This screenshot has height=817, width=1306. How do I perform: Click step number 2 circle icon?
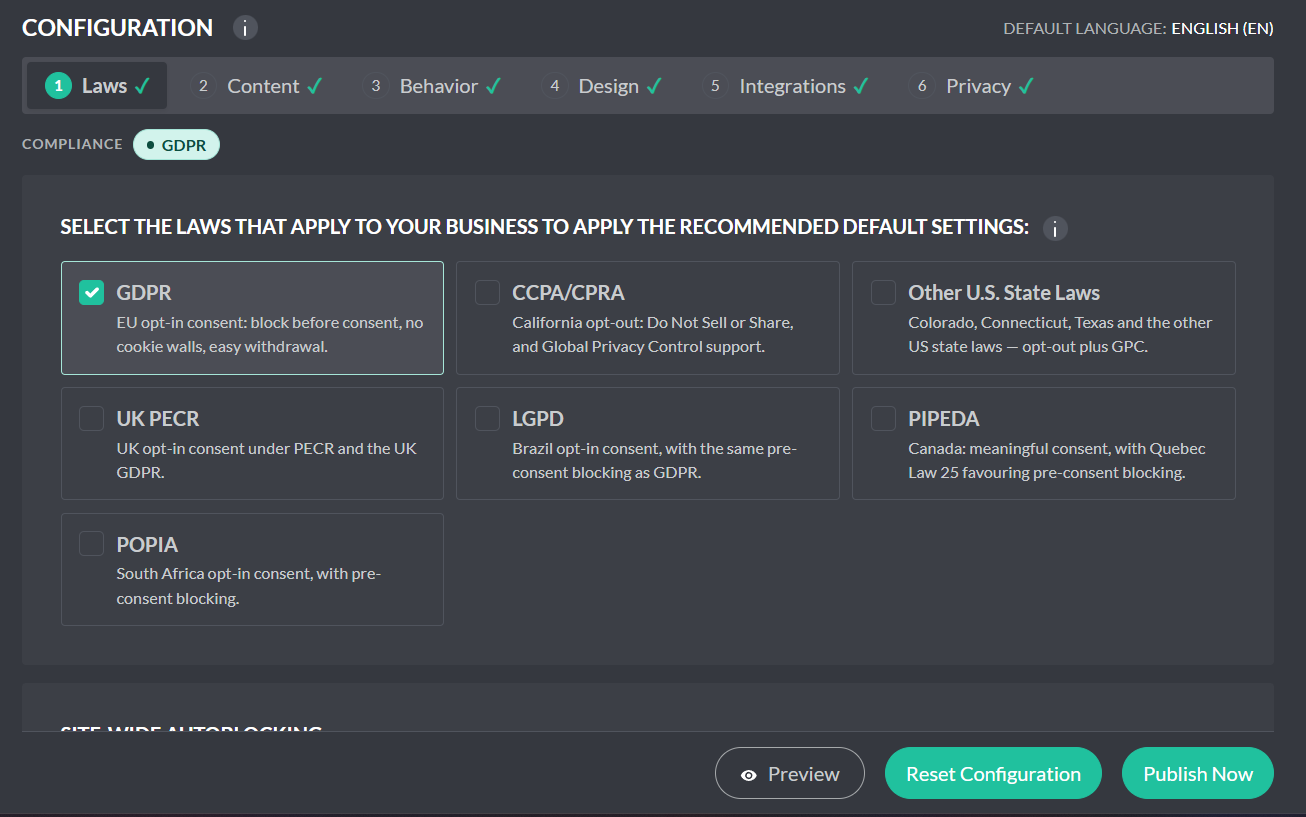(x=203, y=86)
